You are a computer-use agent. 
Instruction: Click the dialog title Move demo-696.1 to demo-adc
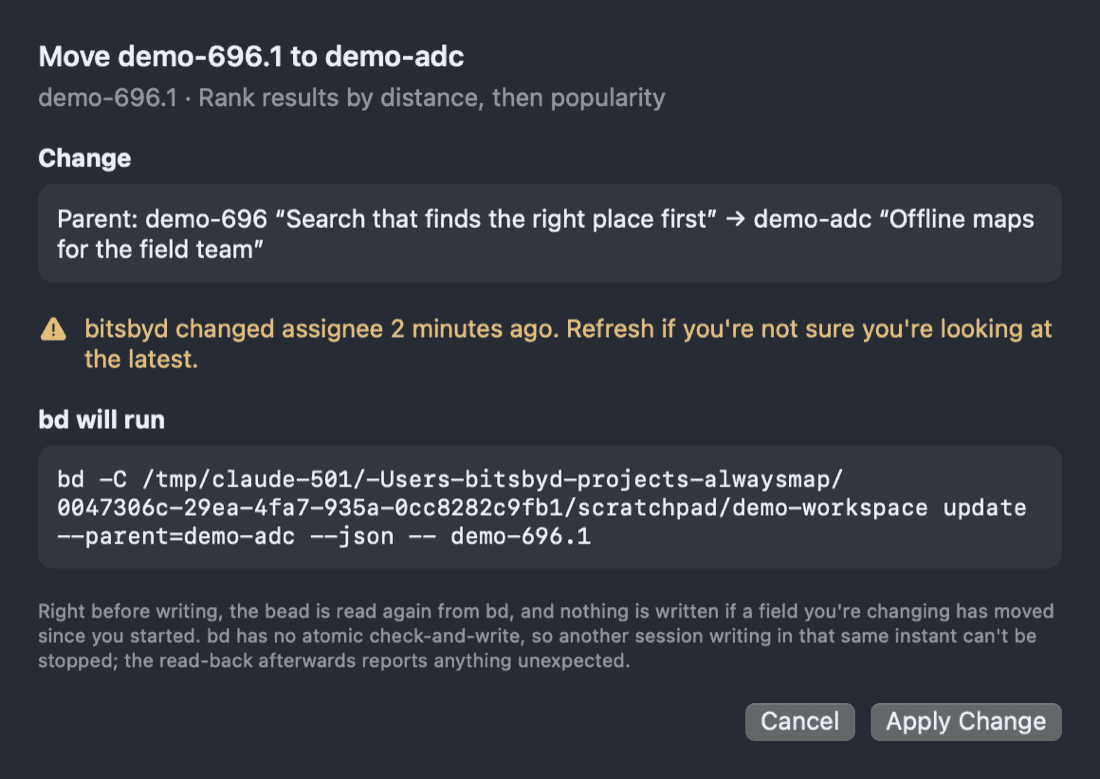click(251, 56)
